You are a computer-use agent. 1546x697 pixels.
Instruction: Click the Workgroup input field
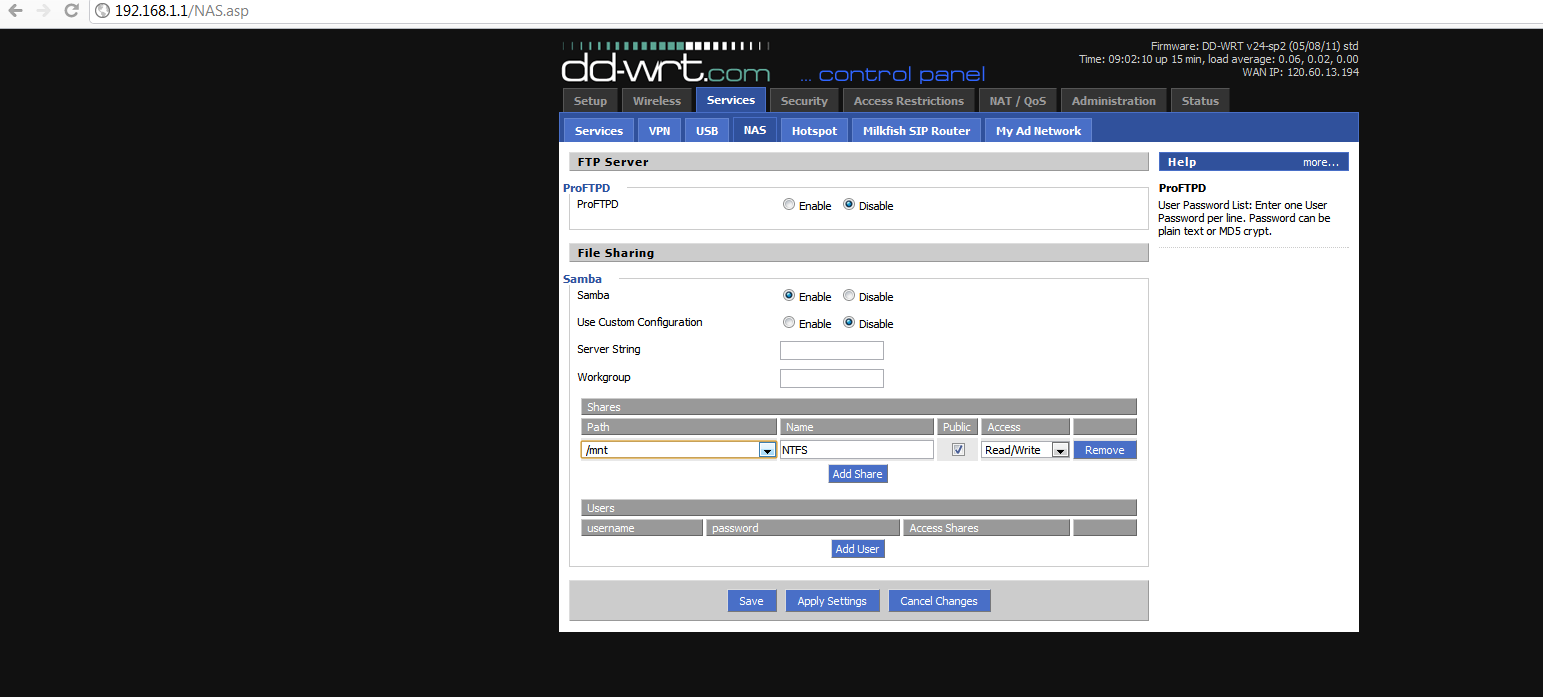(x=832, y=379)
